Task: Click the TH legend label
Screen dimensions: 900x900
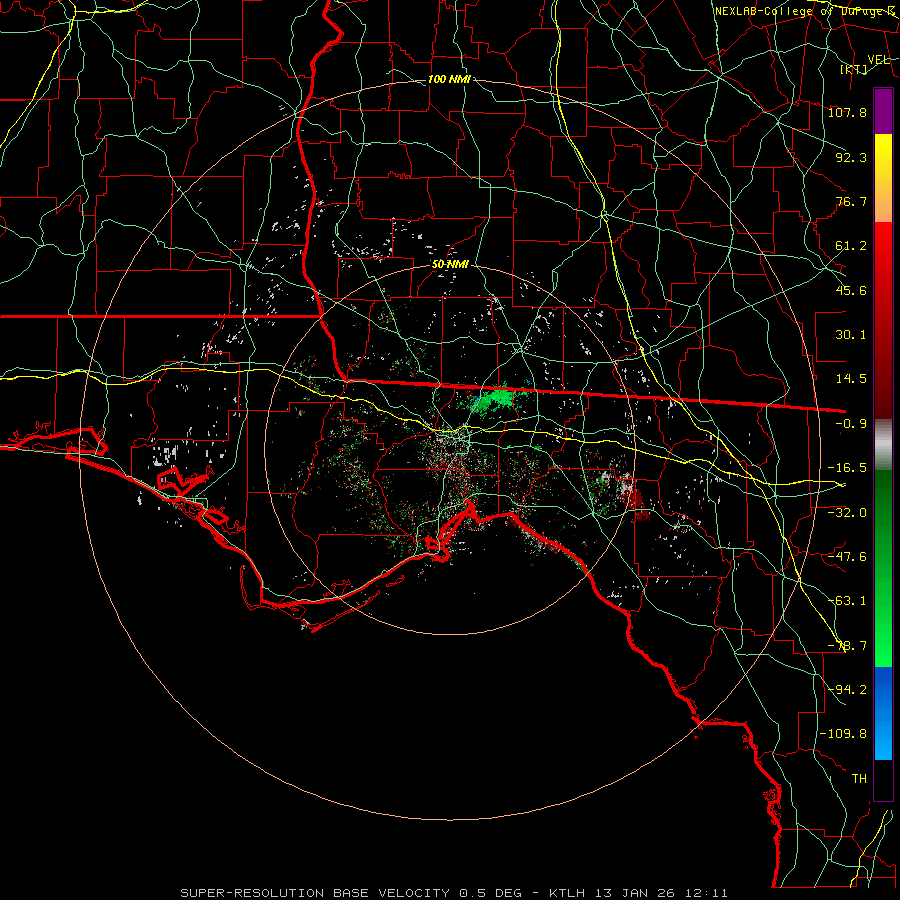Action: tap(859, 779)
